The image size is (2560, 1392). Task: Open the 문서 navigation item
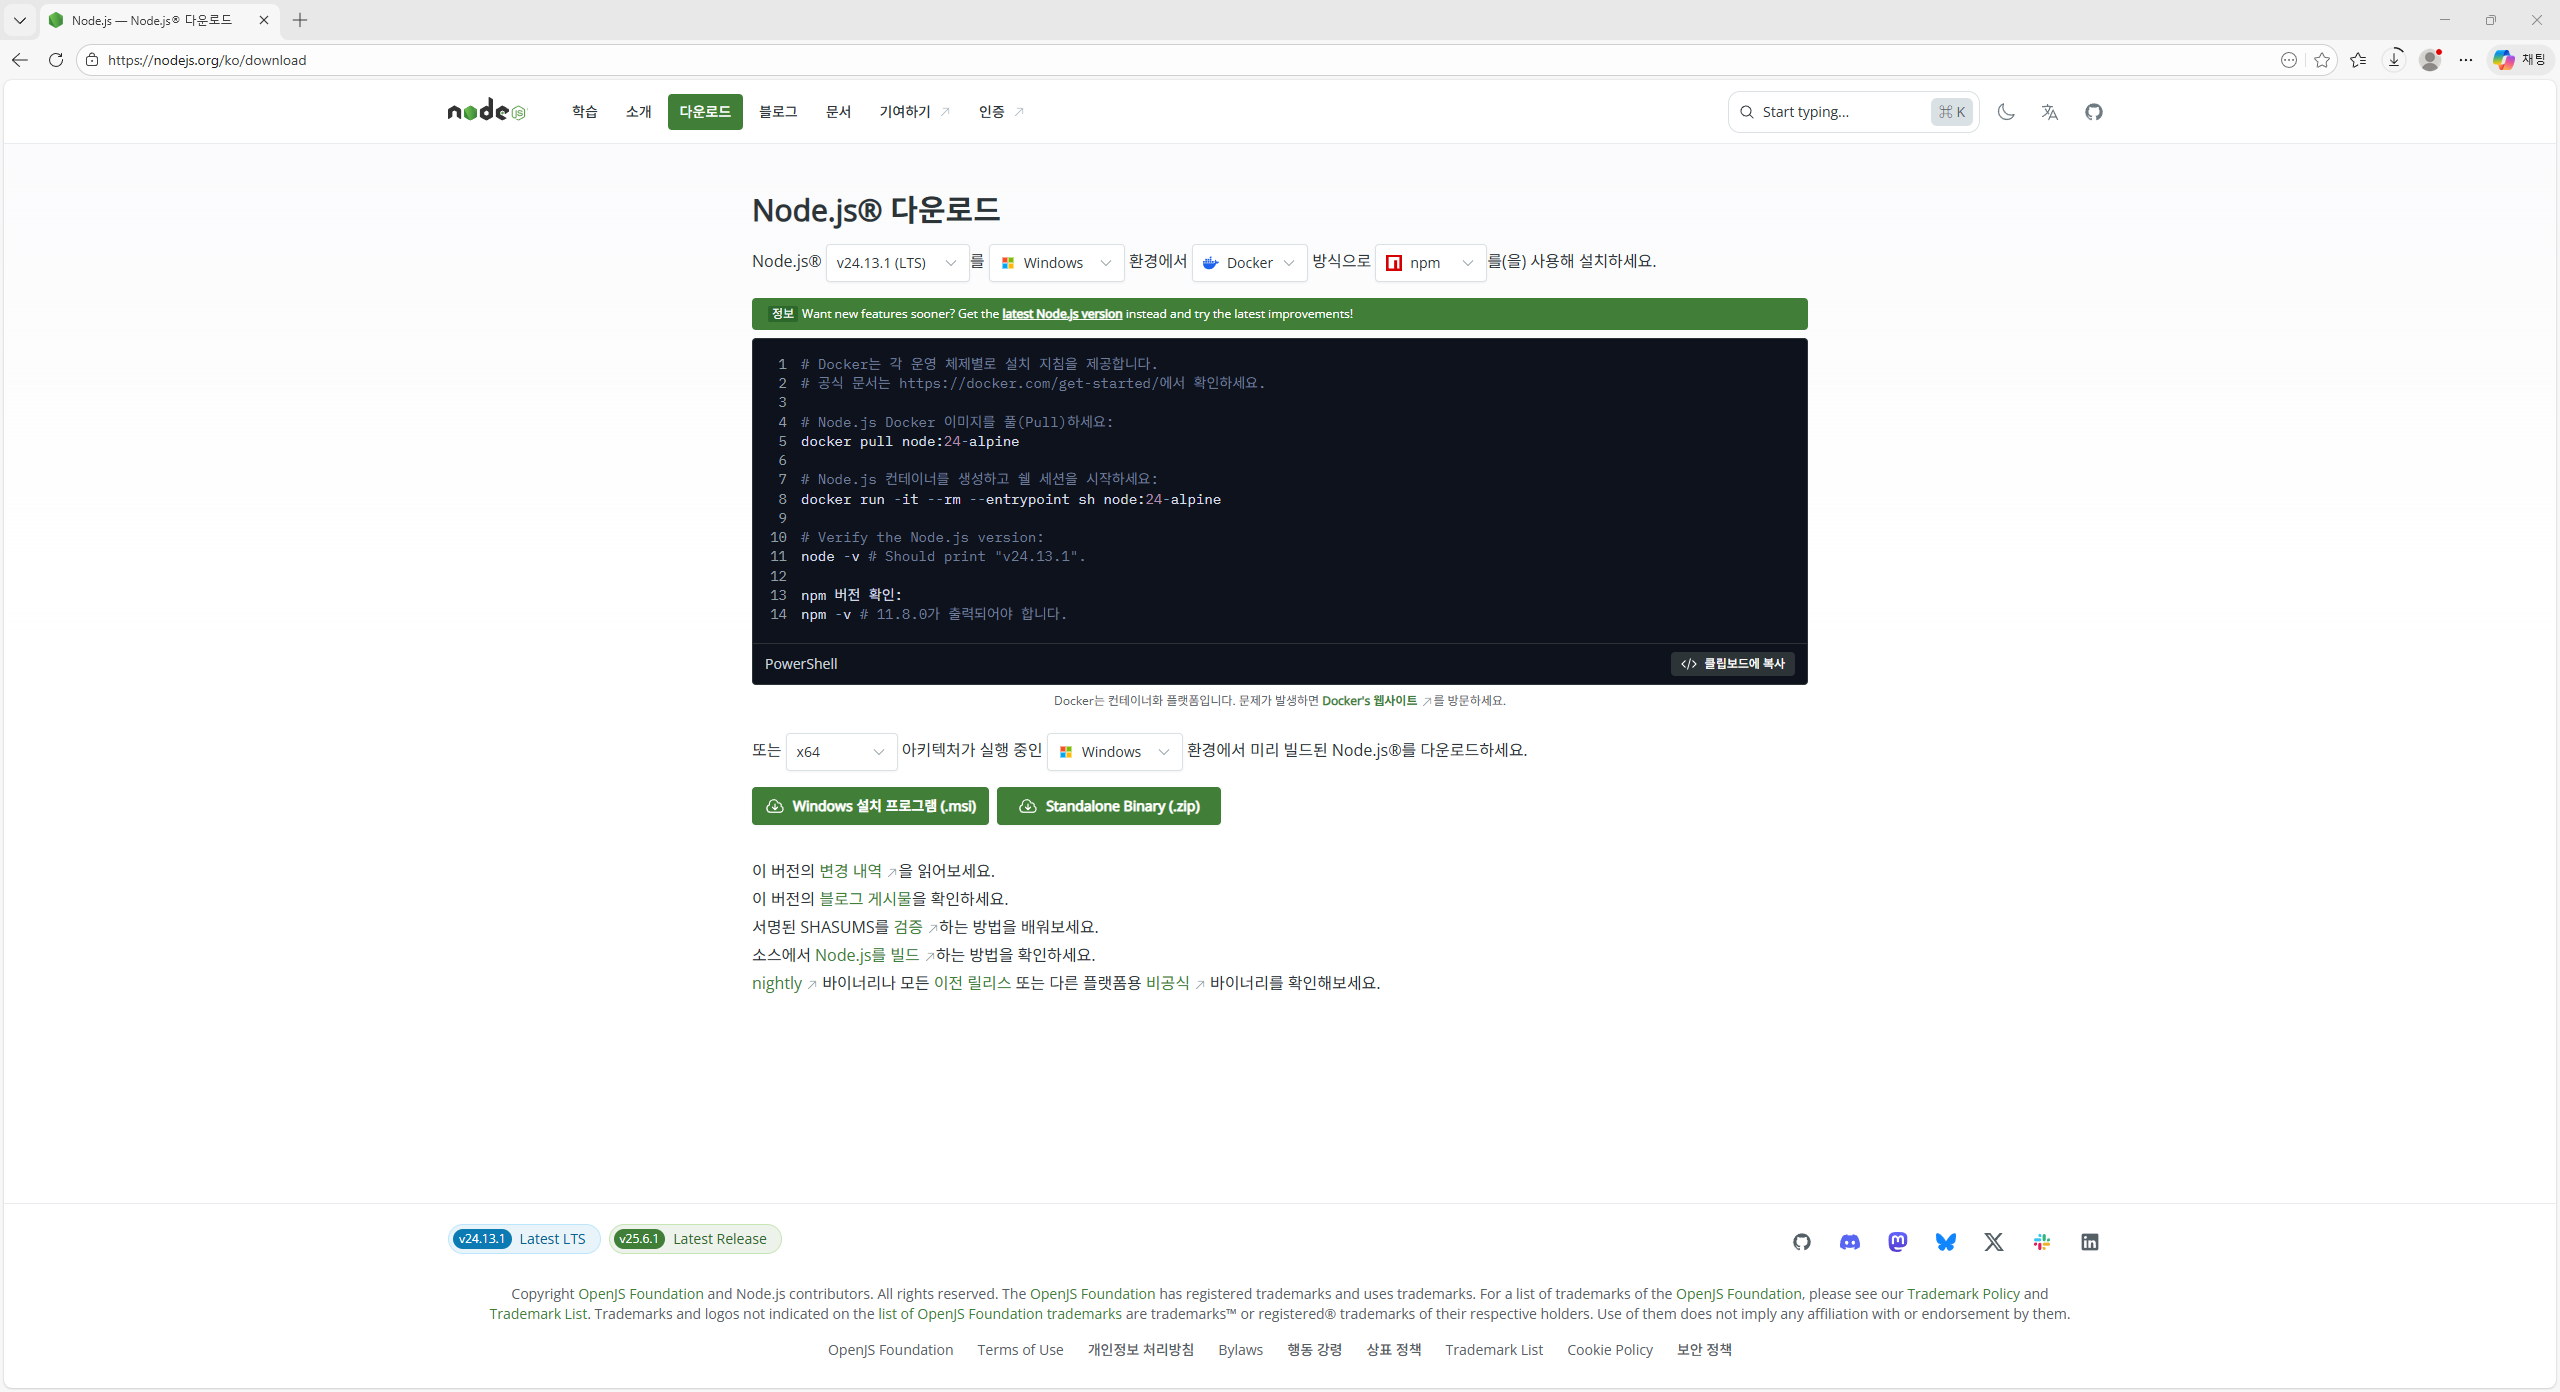(838, 112)
